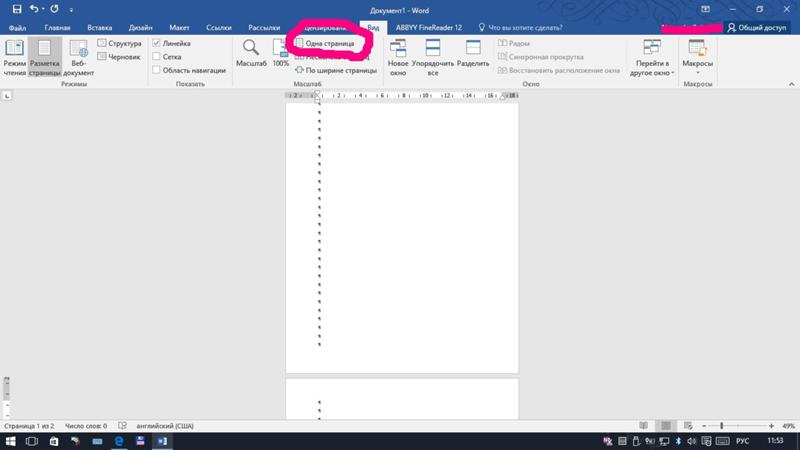The image size is (800, 450).
Task: Choose Одна страница zoom option
Action: pos(325,43)
